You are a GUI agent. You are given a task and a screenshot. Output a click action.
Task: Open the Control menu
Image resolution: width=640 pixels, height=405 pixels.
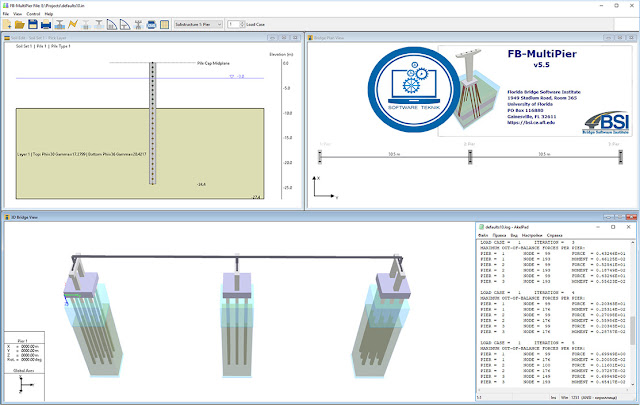pos(33,14)
